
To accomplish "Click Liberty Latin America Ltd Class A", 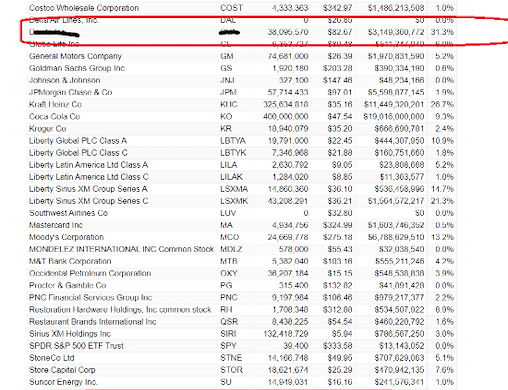I will (88, 165).
